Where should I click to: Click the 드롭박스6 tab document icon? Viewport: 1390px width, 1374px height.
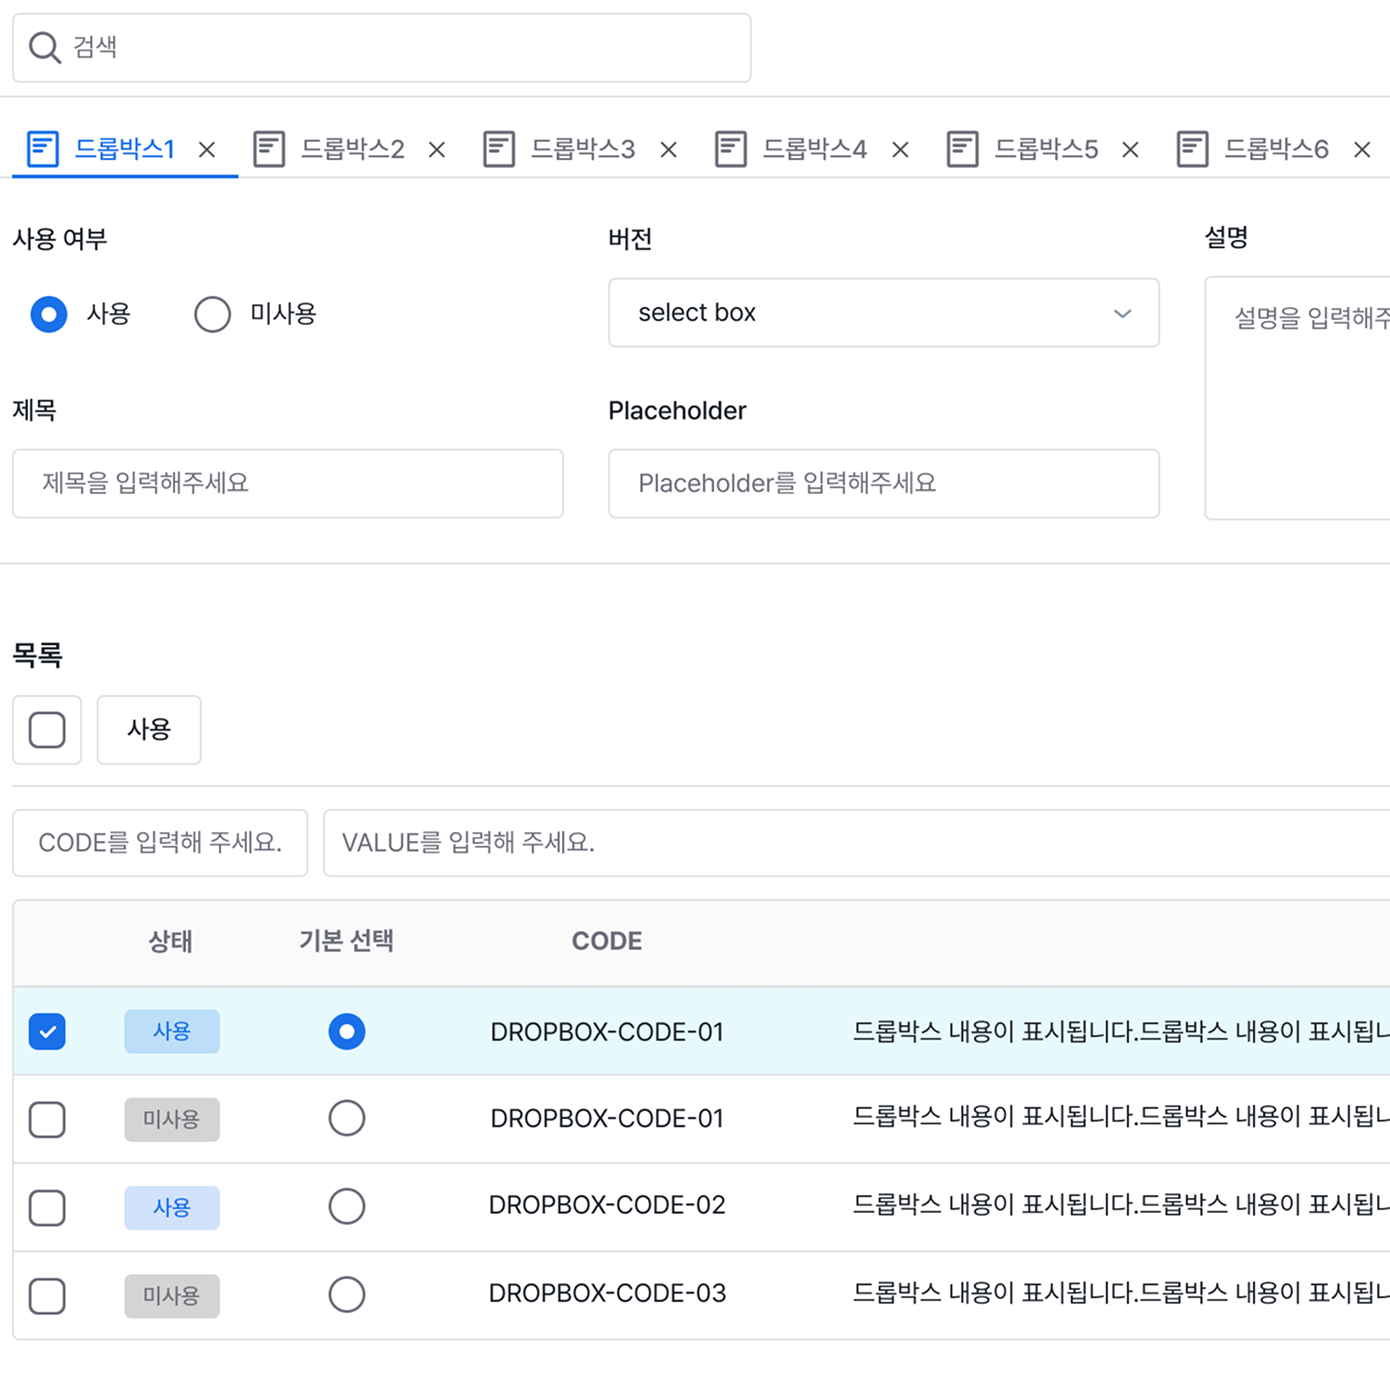click(x=1193, y=149)
